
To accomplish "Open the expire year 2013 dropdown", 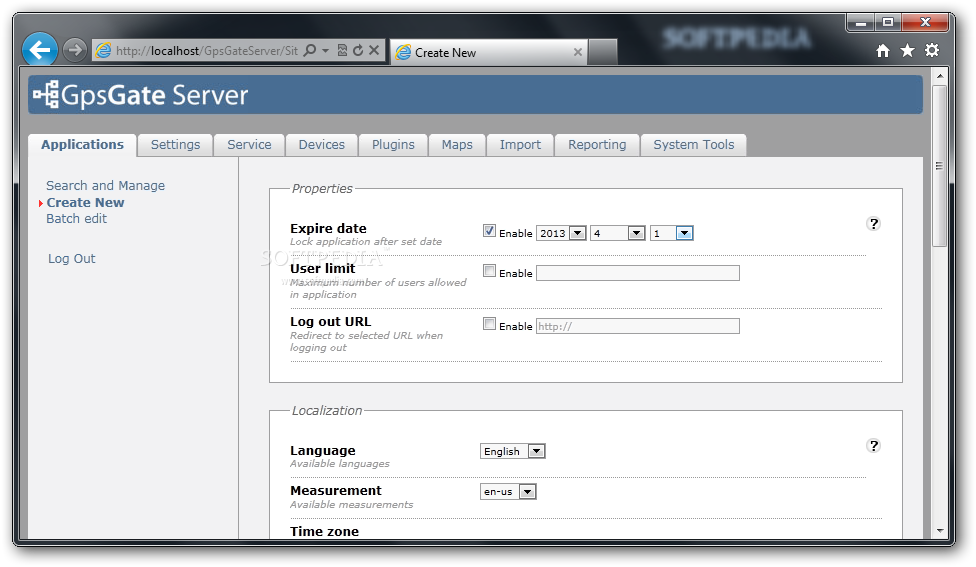I will 561,233.
